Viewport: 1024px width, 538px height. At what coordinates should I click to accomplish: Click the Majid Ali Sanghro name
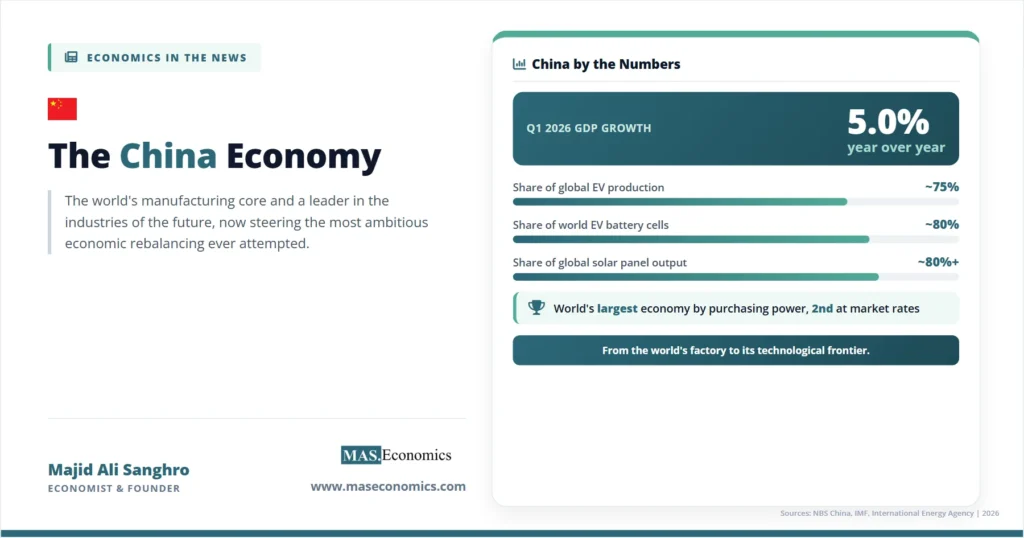pos(118,469)
